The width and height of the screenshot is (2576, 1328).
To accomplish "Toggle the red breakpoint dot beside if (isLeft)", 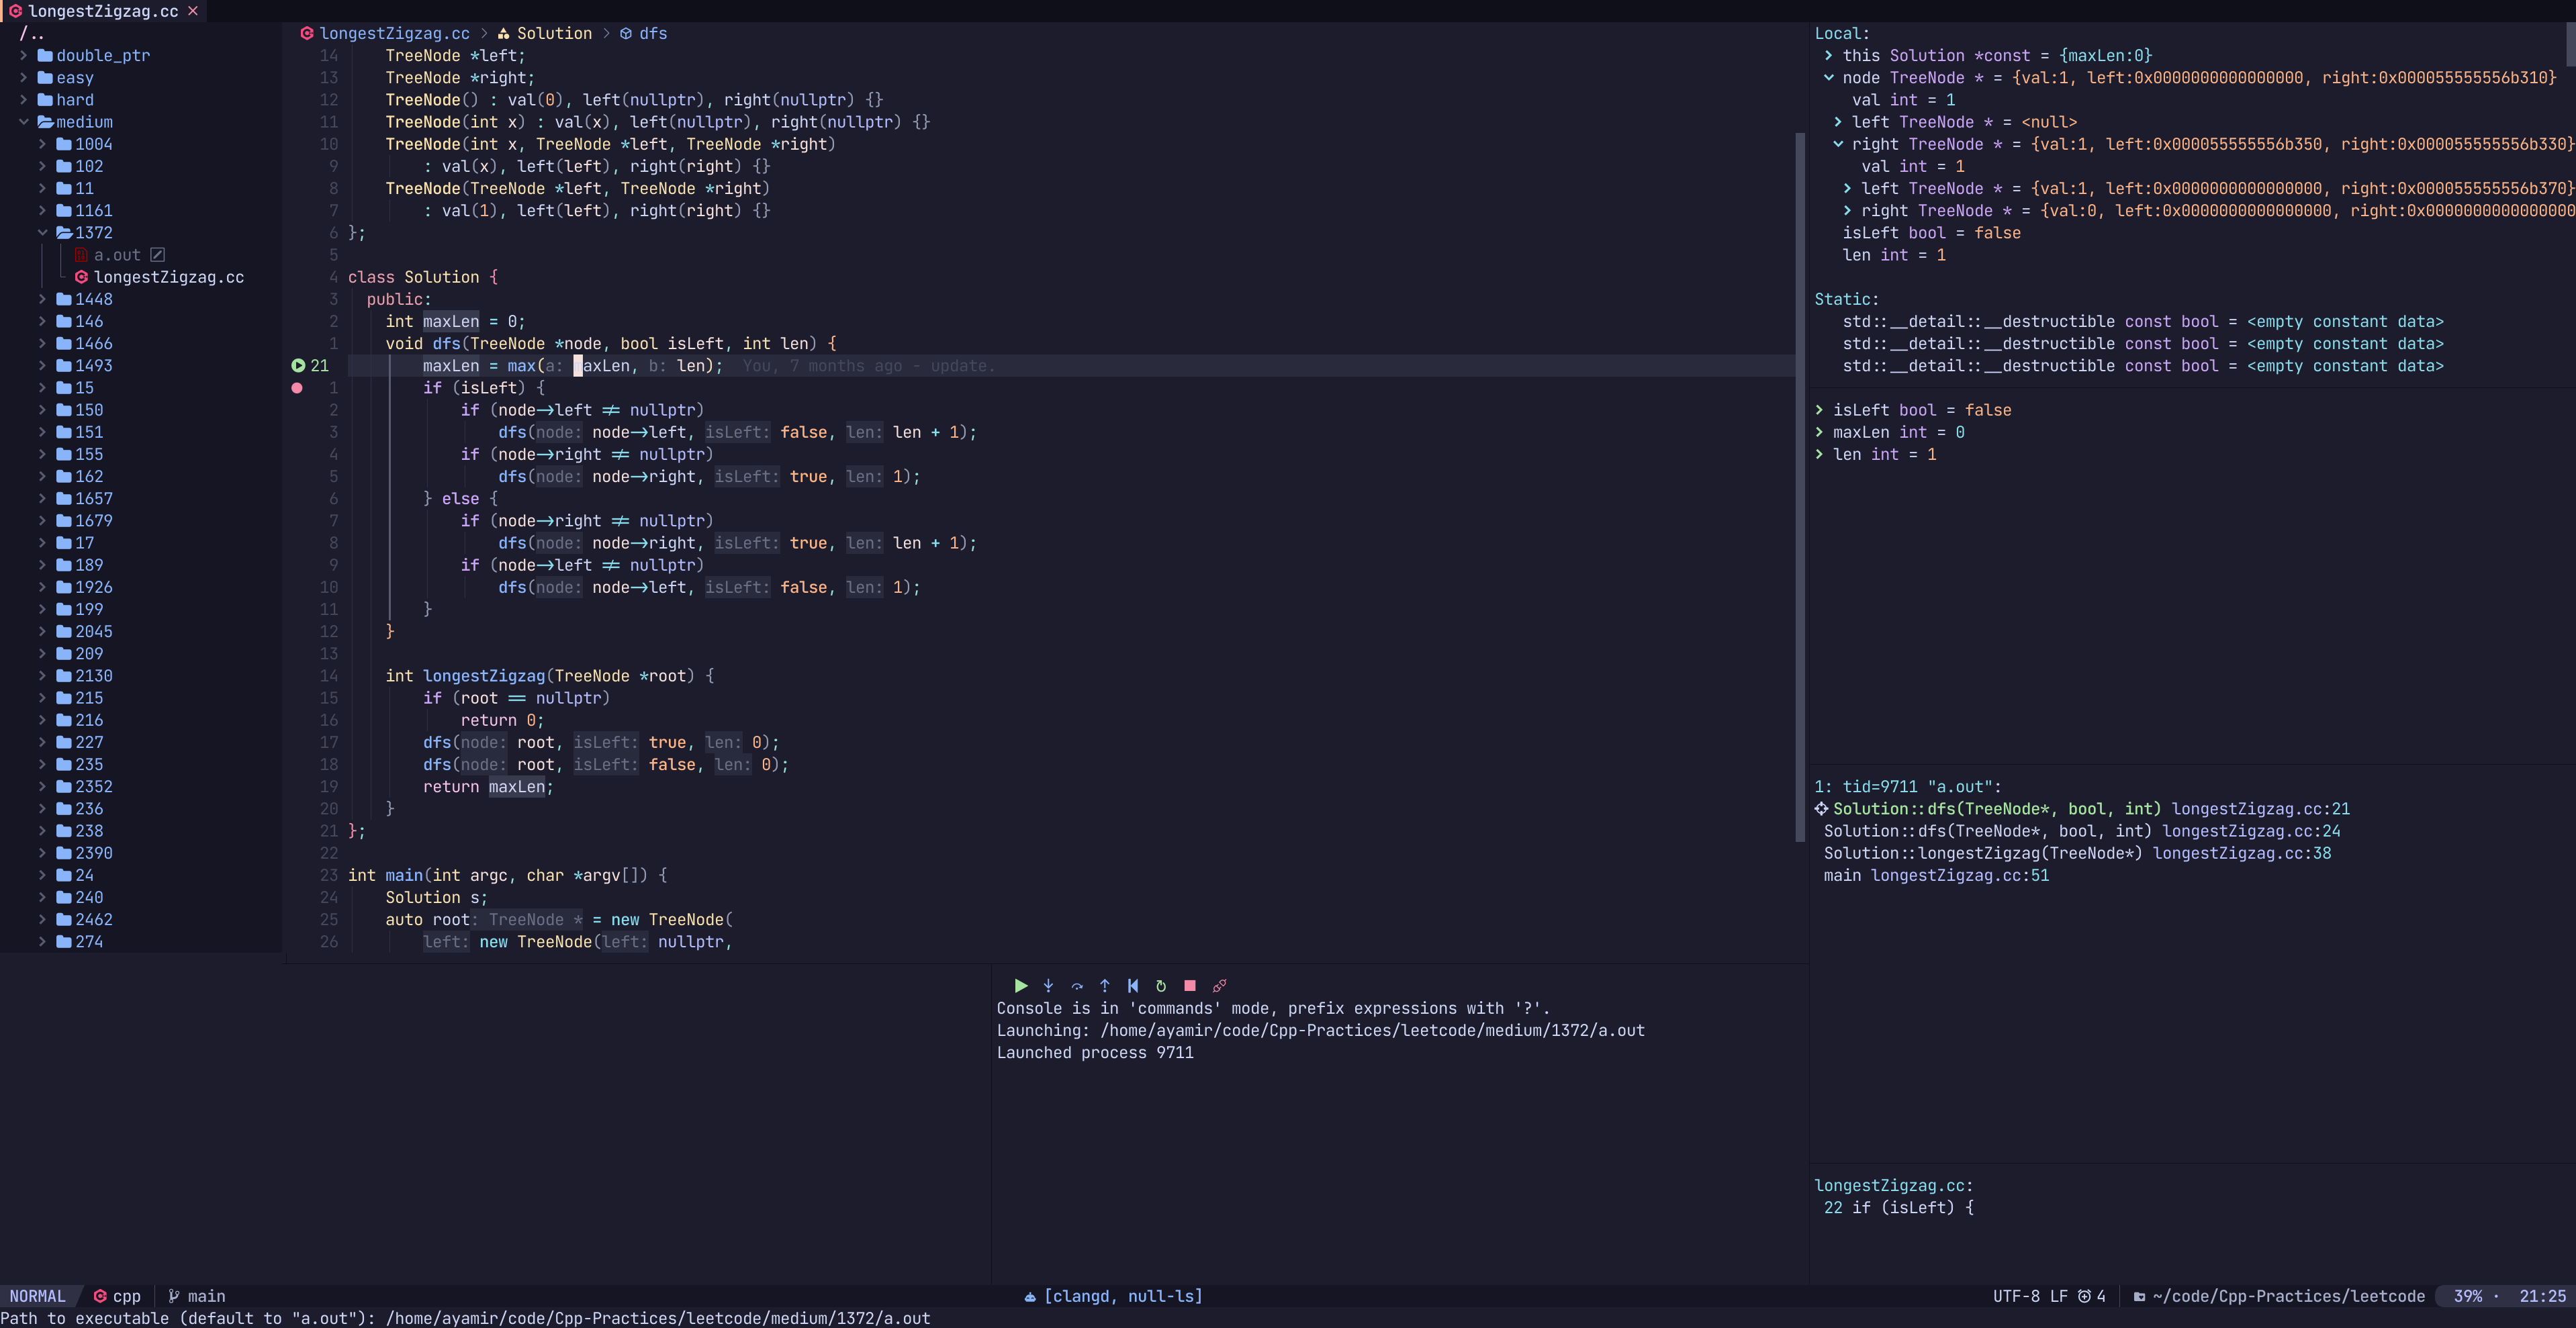I will click(x=297, y=388).
